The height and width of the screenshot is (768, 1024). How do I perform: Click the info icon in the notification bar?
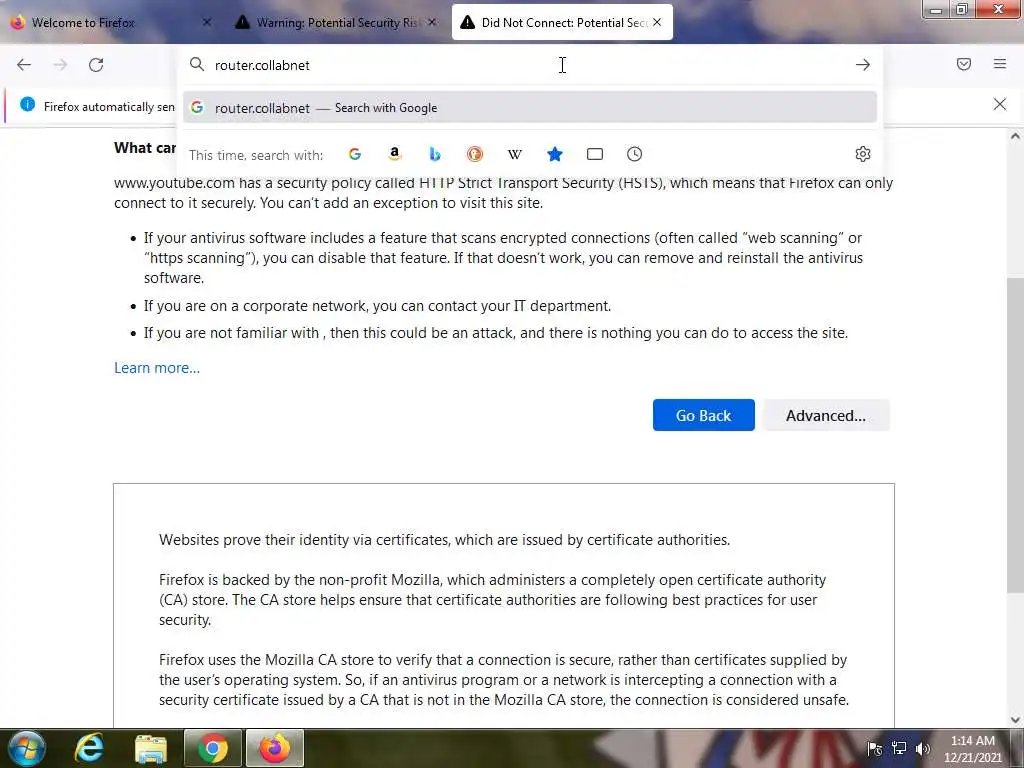(x=27, y=104)
